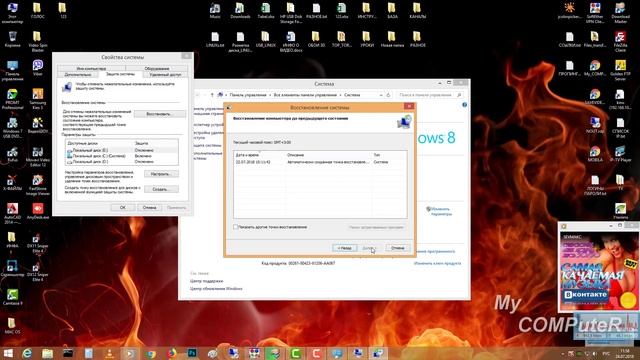Open Google Chrome from the taskbar

pos(151,353)
